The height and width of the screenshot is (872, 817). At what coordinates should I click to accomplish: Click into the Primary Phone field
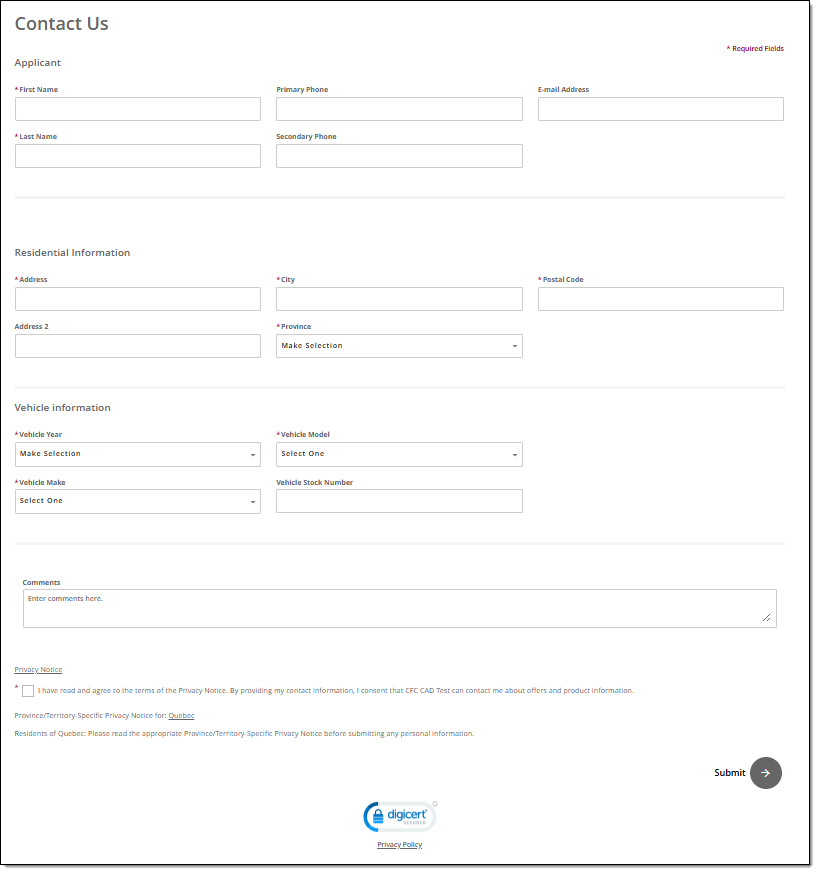click(x=399, y=109)
